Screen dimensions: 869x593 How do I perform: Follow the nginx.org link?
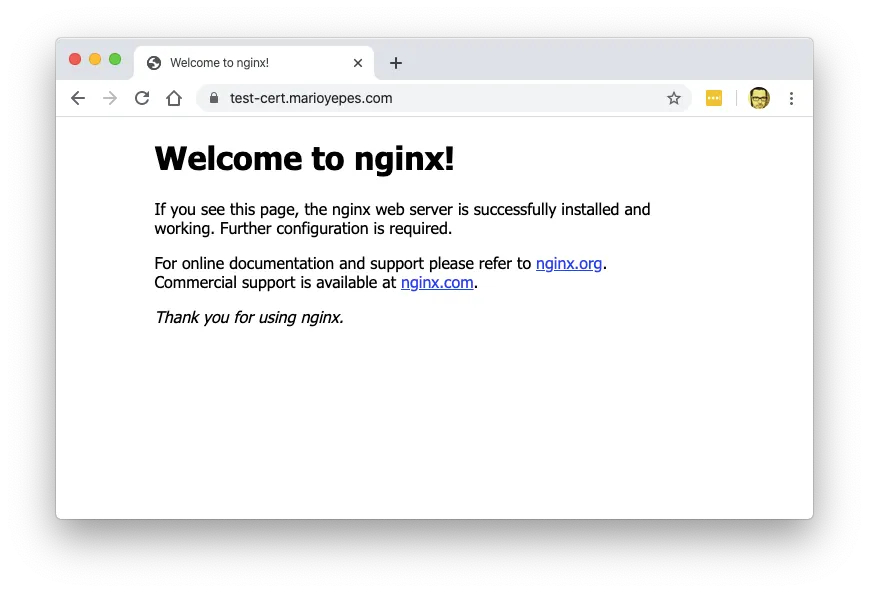(x=569, y=263)
